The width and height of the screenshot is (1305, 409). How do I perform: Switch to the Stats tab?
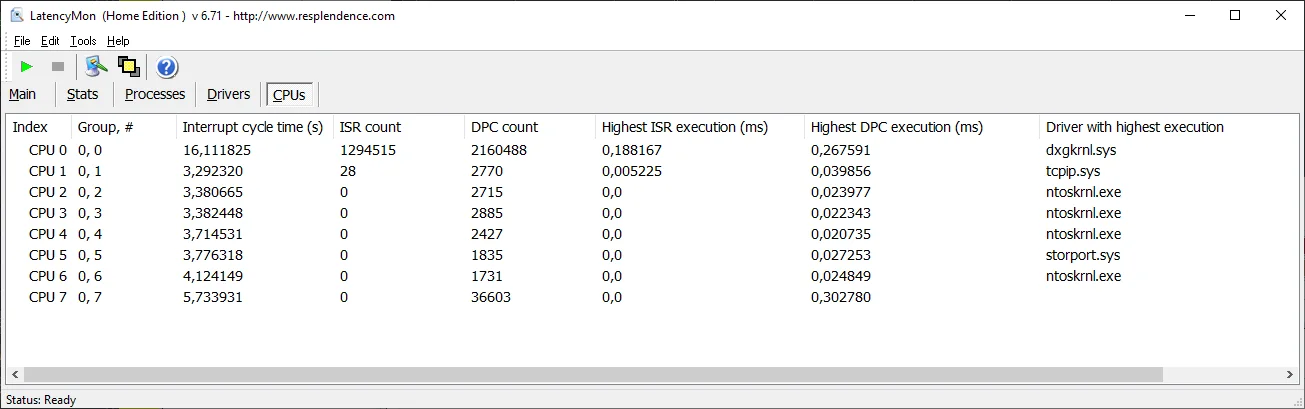point(83,94)
